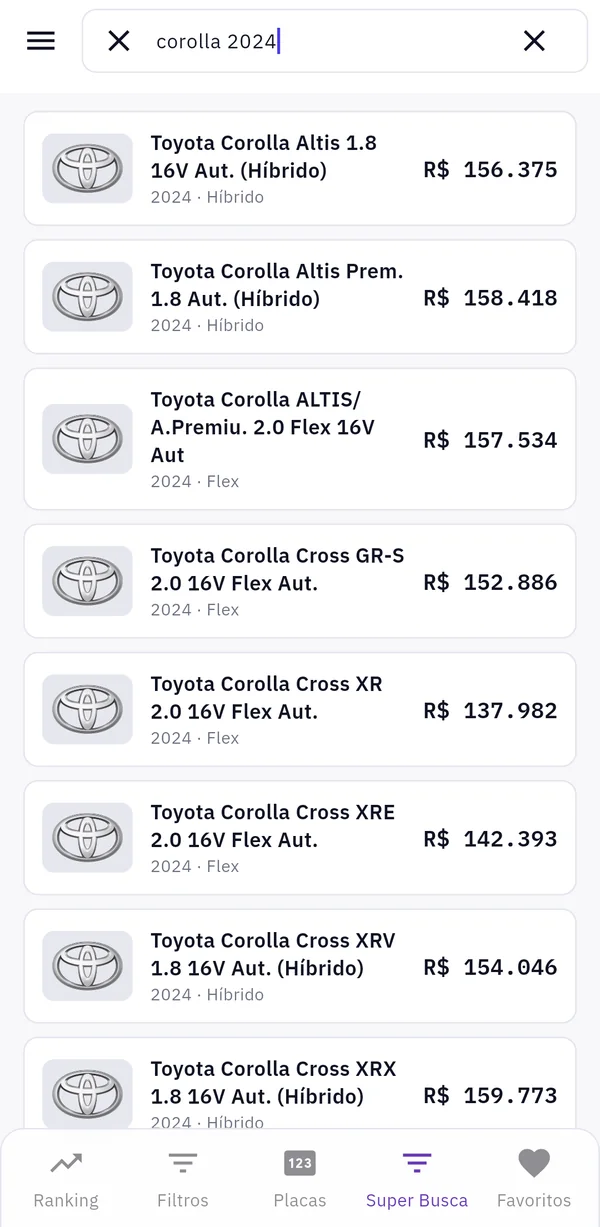Select Toyota Corolla Cross XRV Híbrido result
Image resolution: width=600 pixels, height=1227 pixels.
pyautogui.click(x=300, y=966)
